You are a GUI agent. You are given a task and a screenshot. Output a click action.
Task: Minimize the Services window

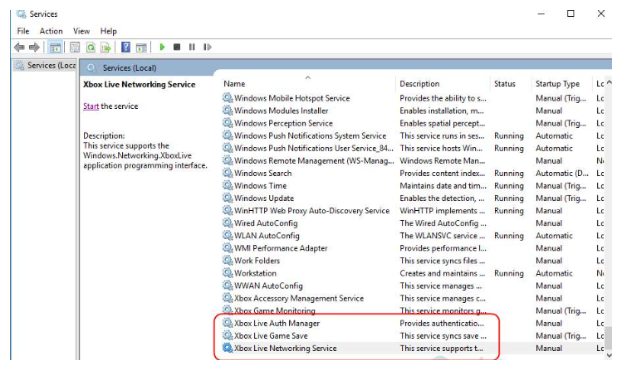541,14
